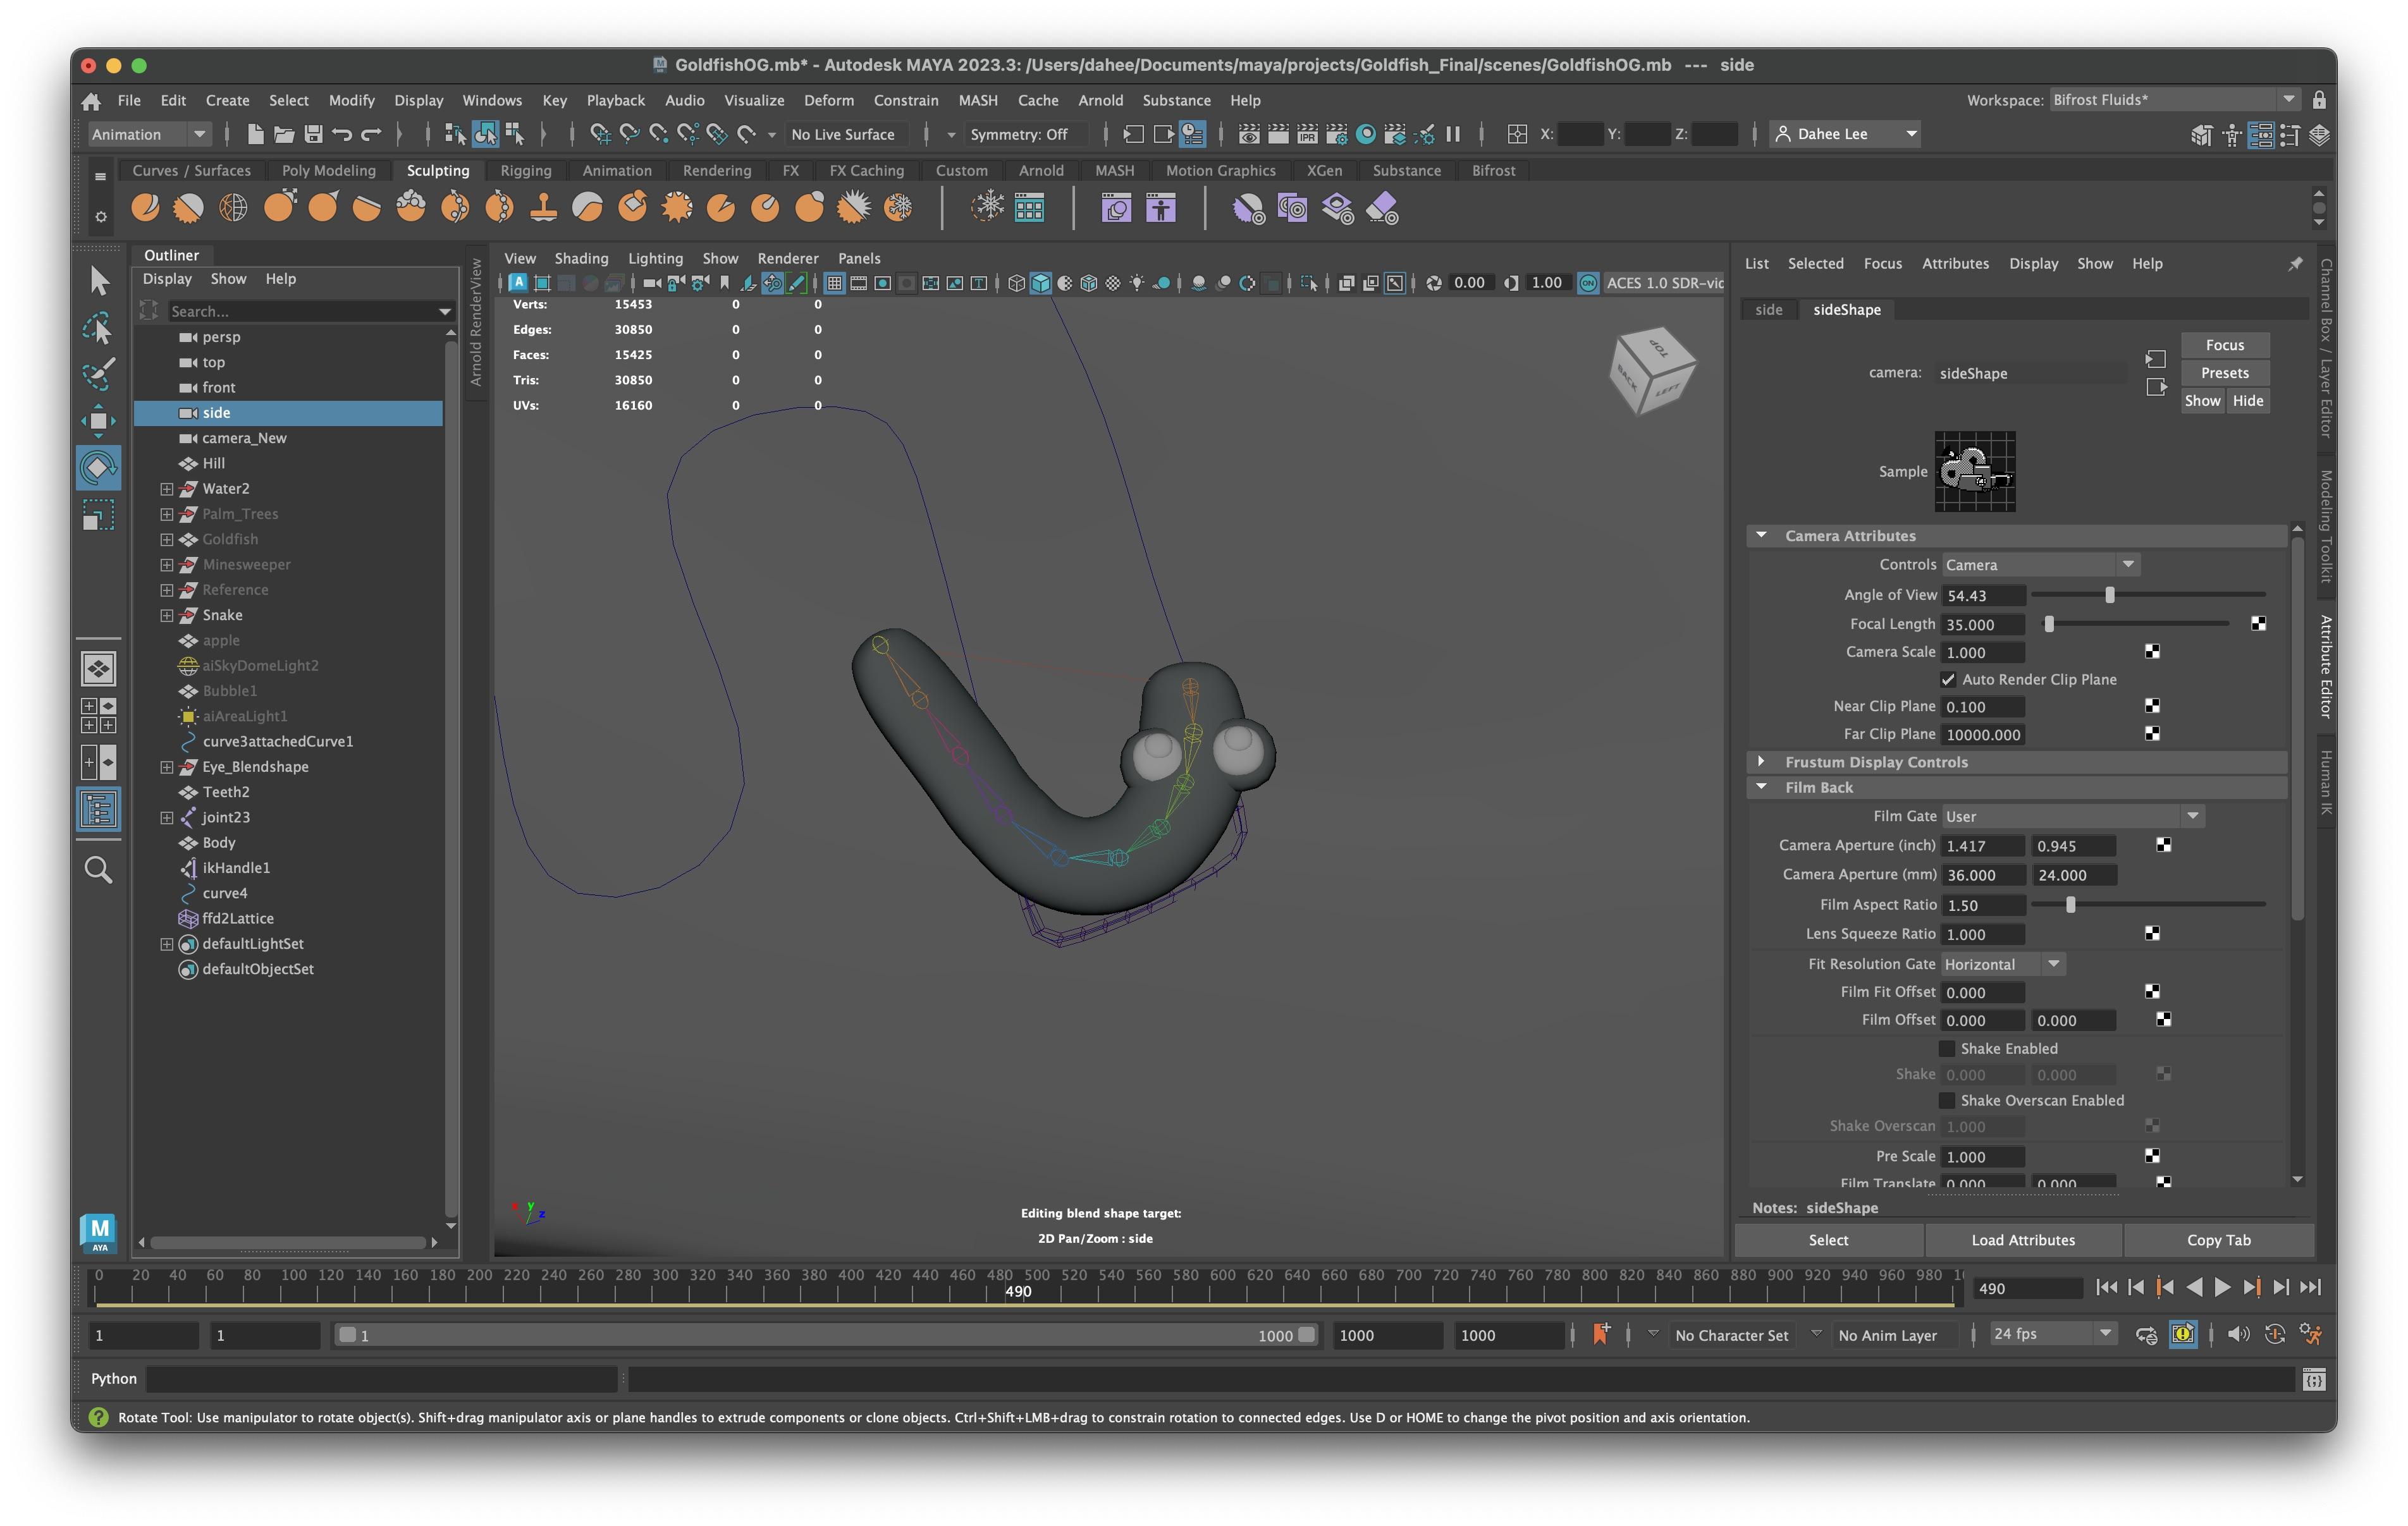Check Shake Overscan Enabled option
This screenshot has height=1526, width=2408.
point(1946,1101)
